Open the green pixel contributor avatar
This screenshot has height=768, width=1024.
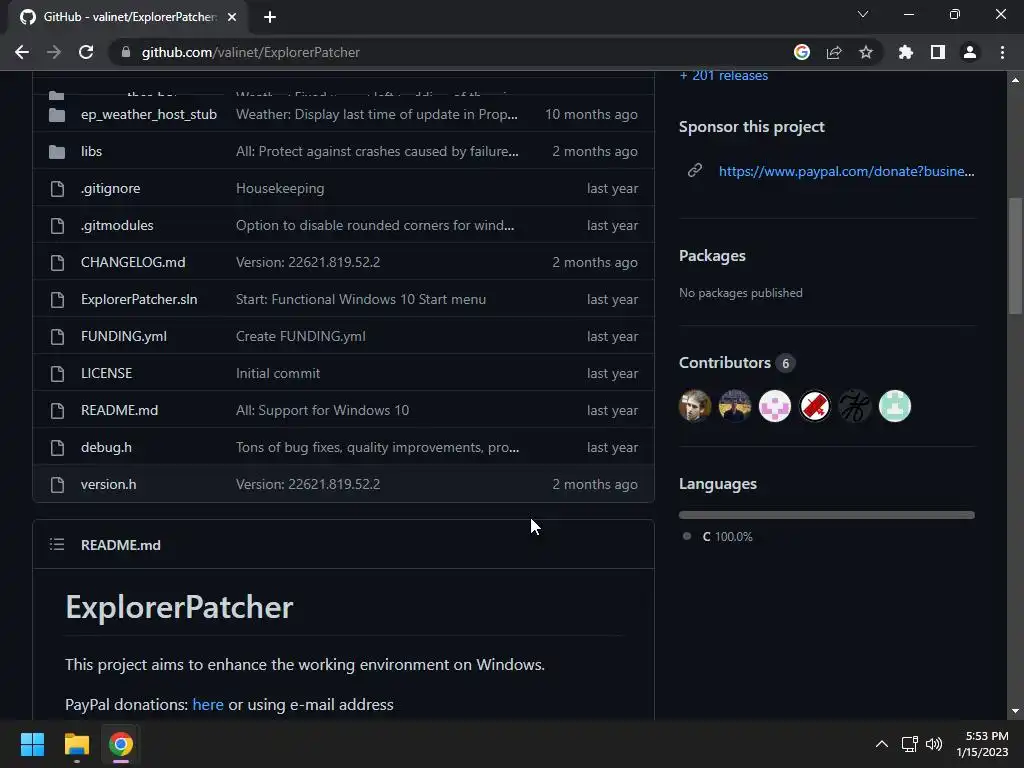click(x=895, y=406)
